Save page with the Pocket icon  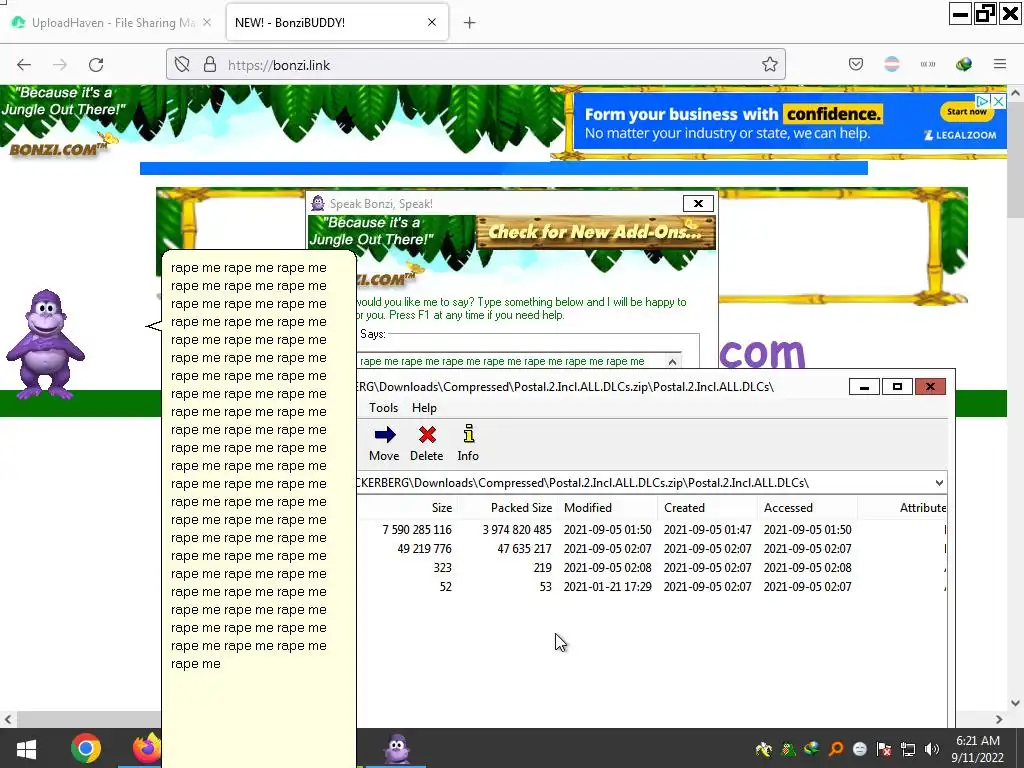(856, 65)
